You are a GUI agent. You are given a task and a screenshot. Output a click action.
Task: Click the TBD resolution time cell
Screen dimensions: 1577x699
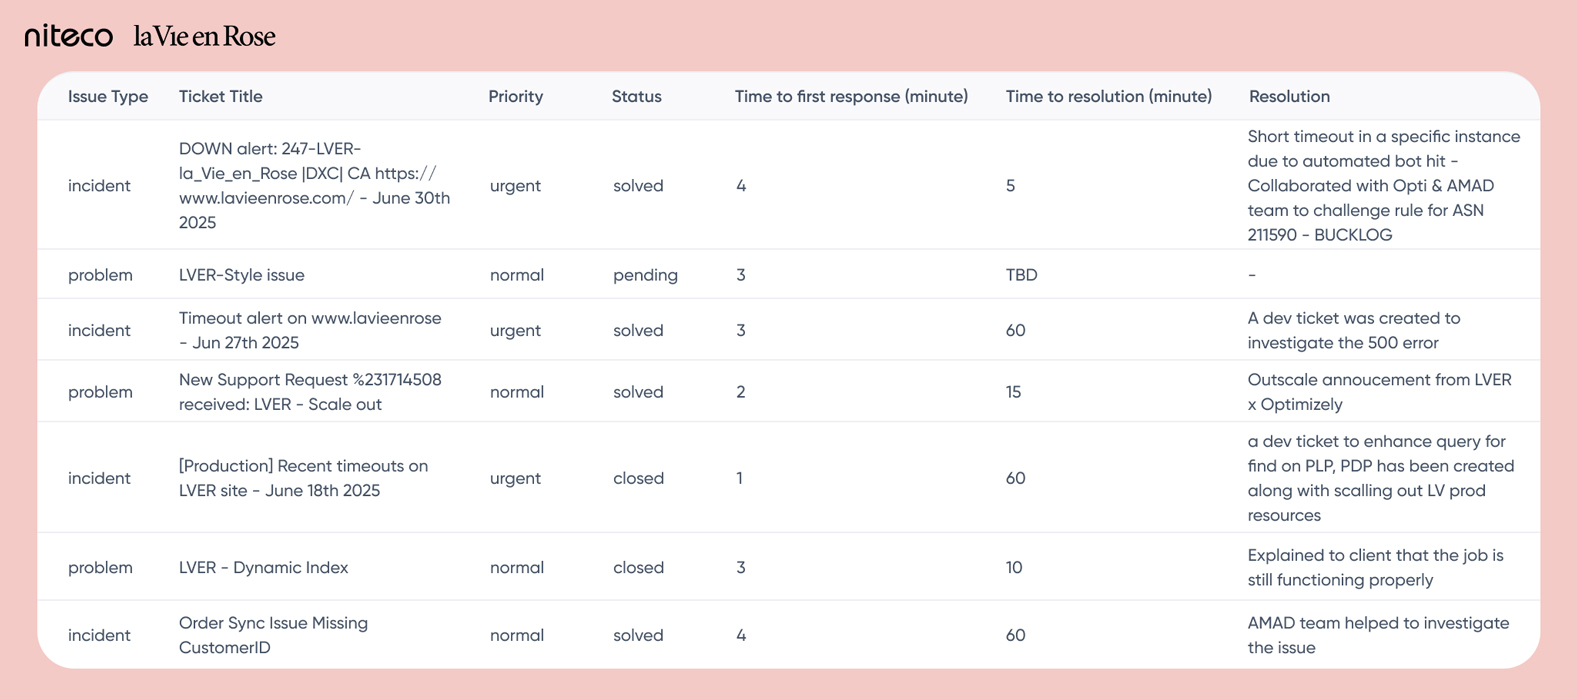pyautogui.click(x=1021, y=274)
